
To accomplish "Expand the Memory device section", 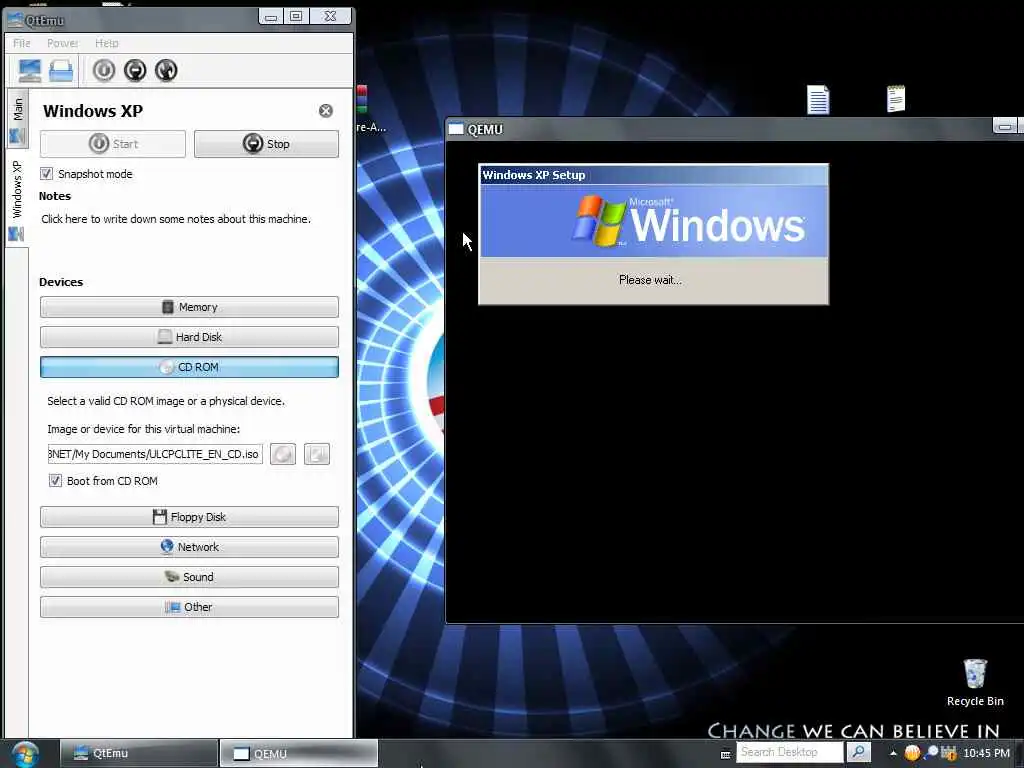I will click(x=189, y=307).
